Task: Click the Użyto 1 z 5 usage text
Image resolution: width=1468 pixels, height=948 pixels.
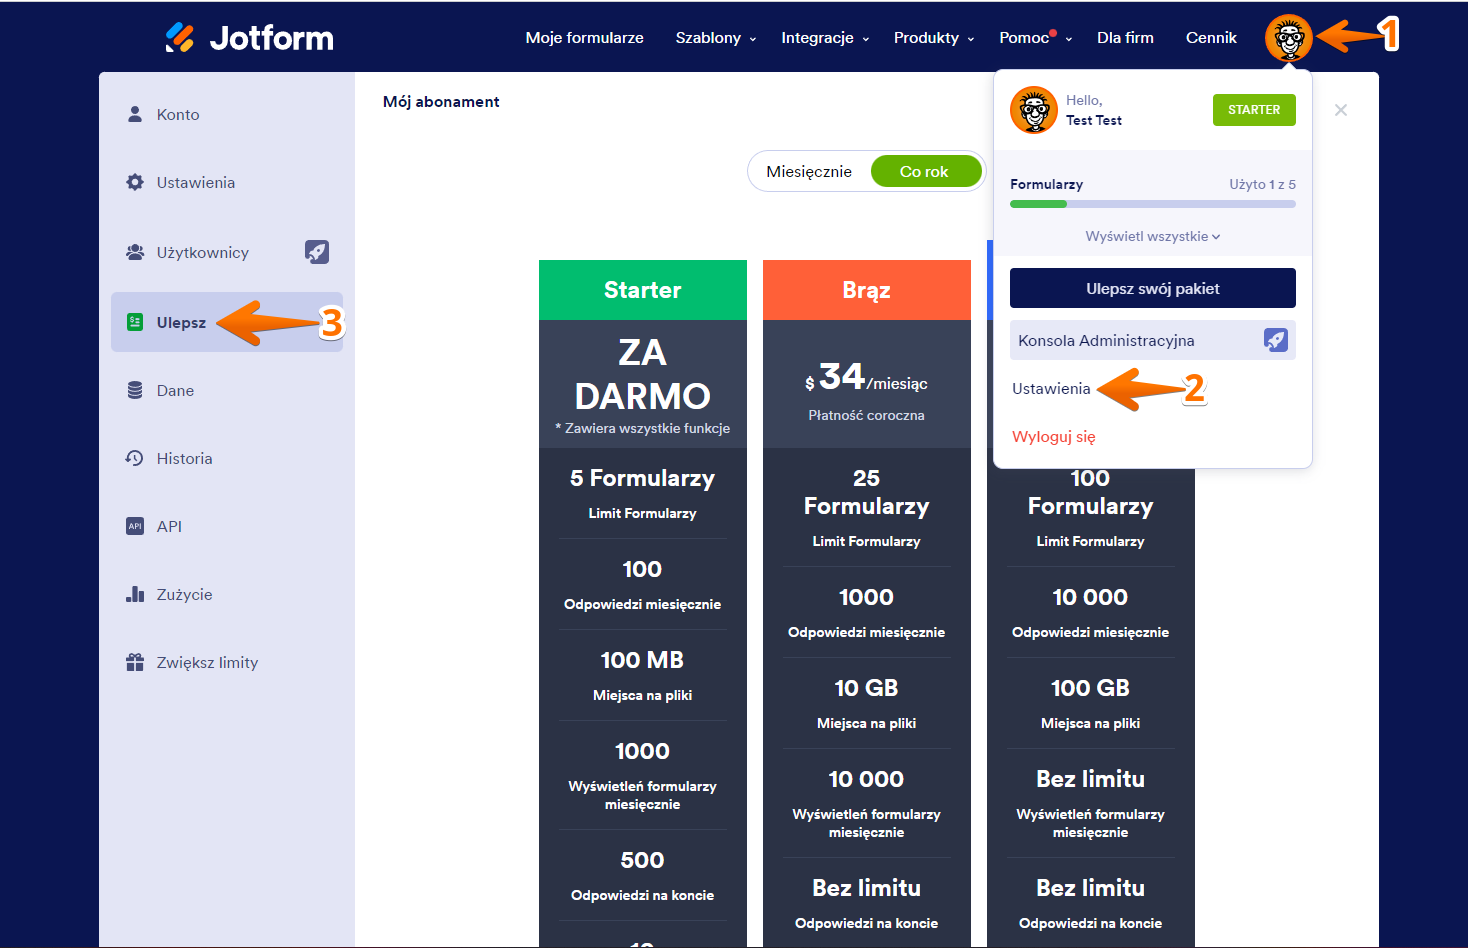Action: click(1263, 184)
